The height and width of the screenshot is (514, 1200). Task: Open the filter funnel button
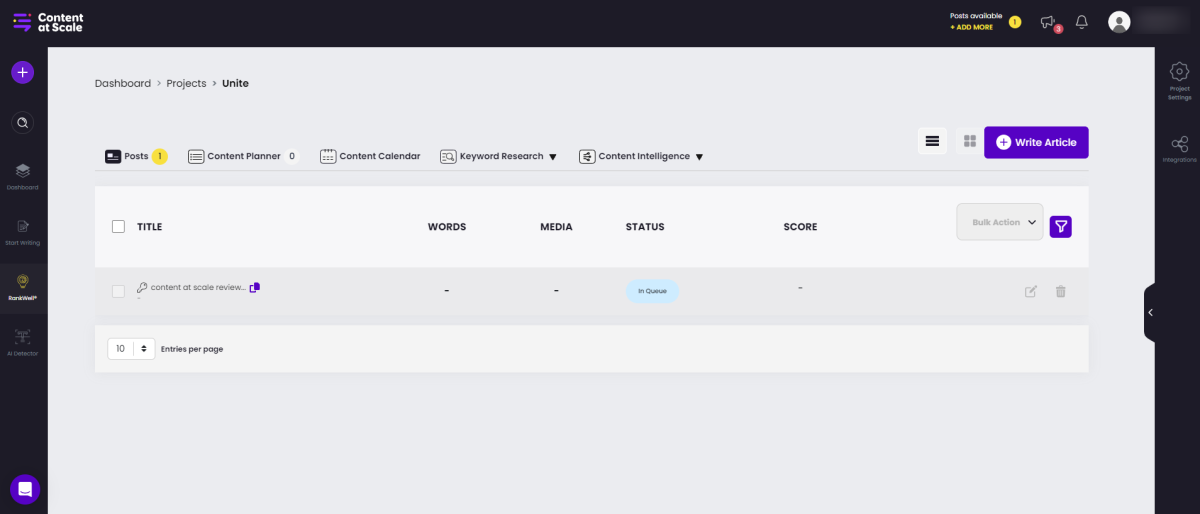1061,227
